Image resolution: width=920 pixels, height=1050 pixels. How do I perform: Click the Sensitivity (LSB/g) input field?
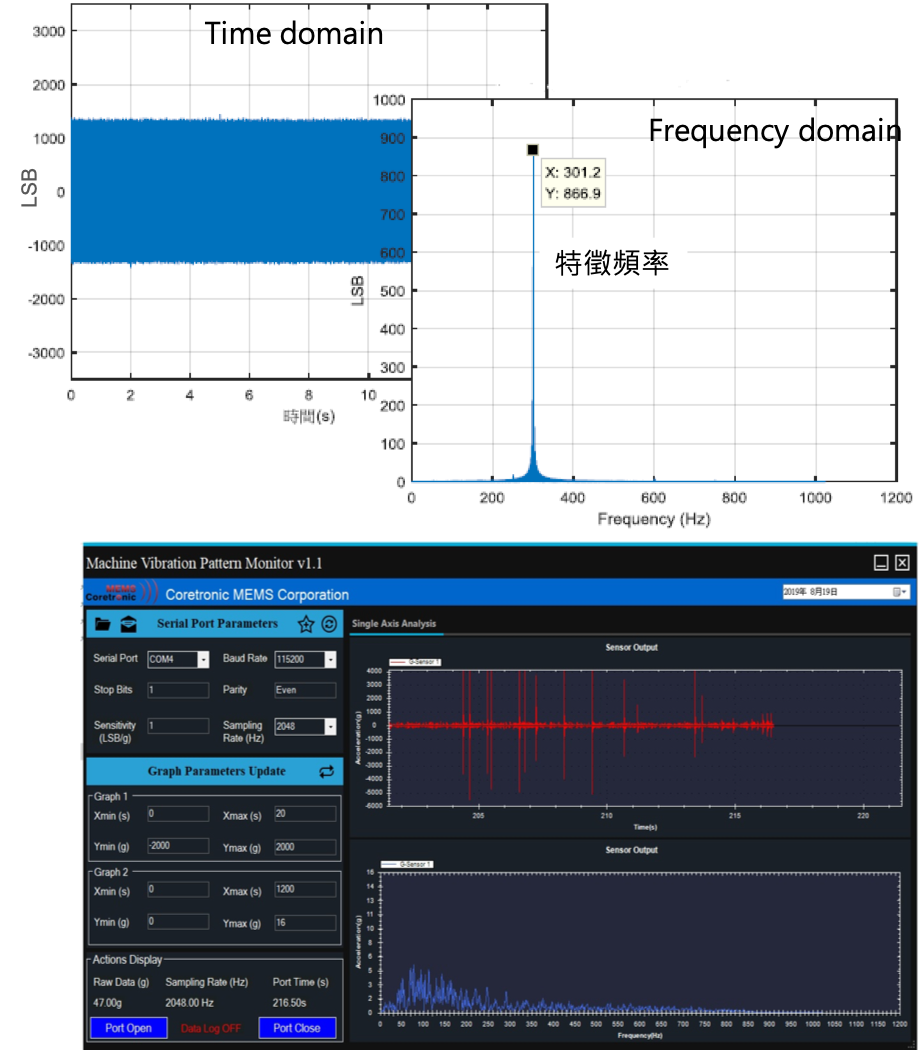(178, 726)
